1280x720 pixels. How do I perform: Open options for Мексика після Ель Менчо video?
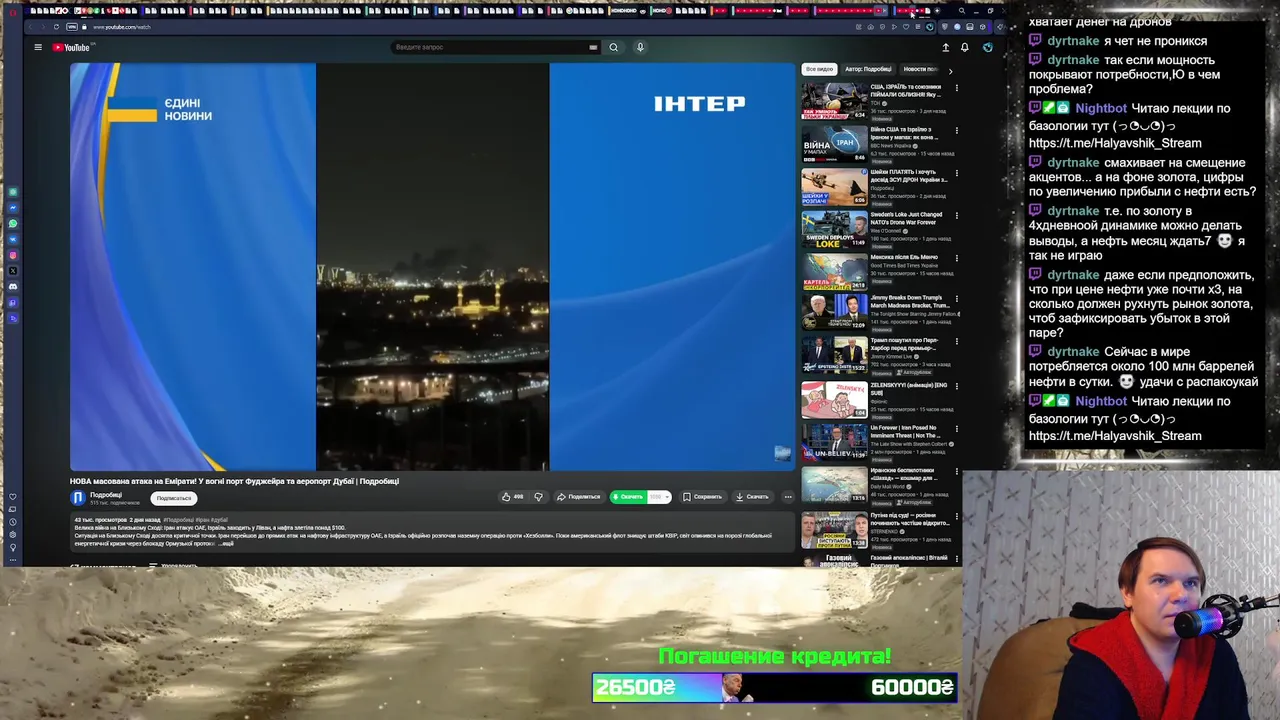pos(956,258)
